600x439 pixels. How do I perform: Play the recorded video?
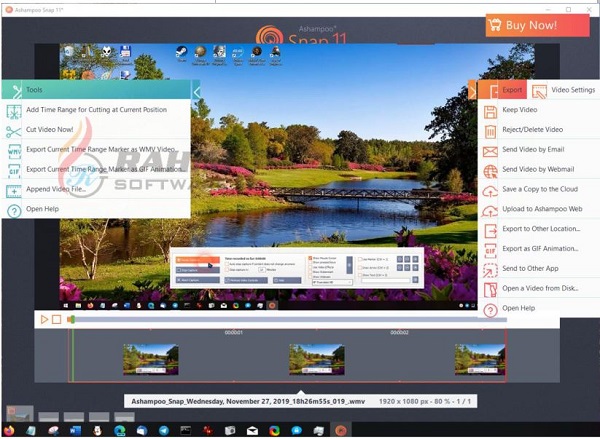click(44, 319)
